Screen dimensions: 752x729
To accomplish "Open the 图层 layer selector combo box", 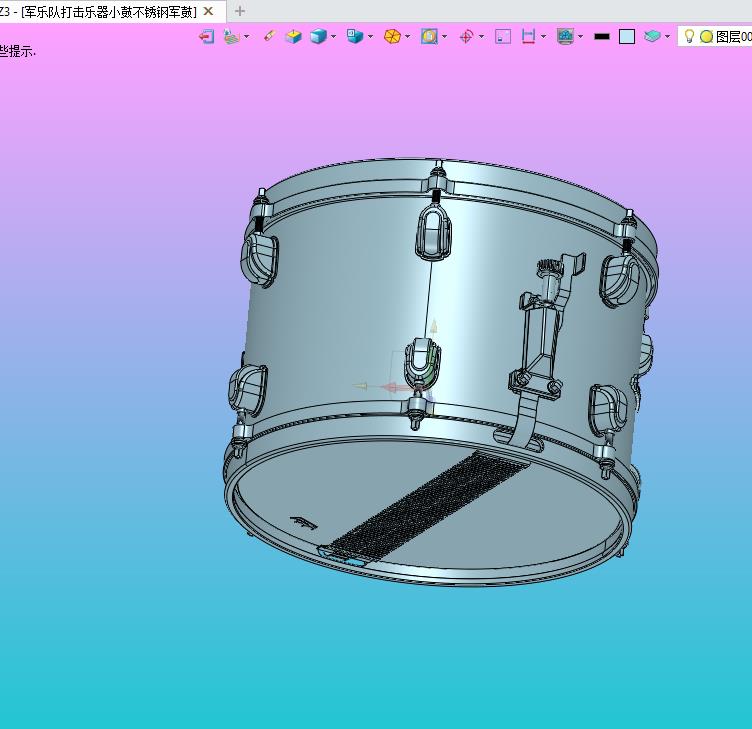I will (x=715, y=36).
